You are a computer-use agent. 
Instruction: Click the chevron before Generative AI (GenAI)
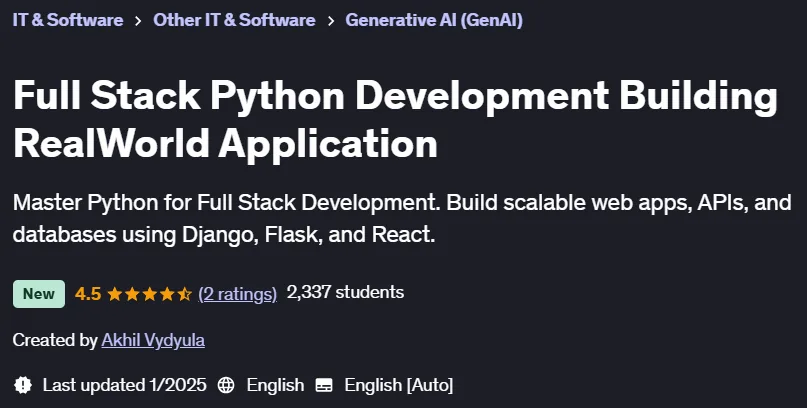pos(330,21)
